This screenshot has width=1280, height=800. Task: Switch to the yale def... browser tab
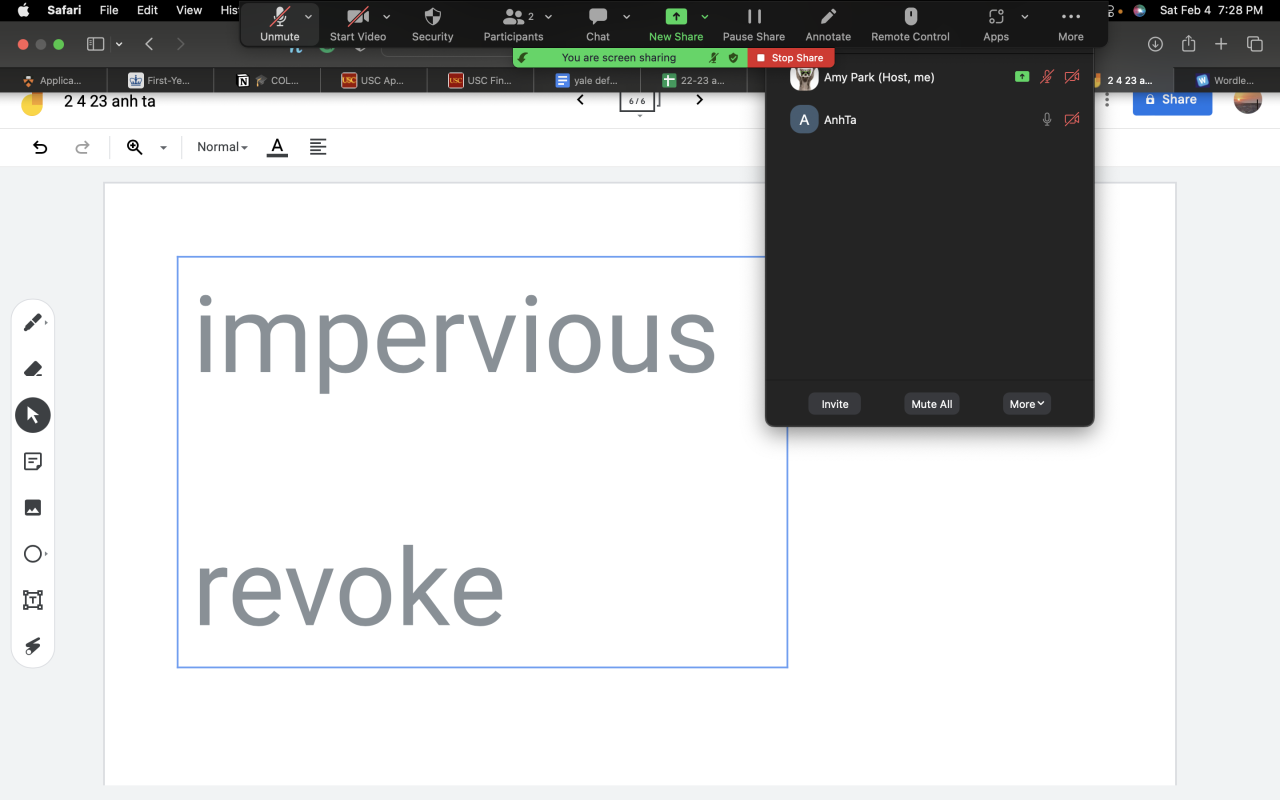click(x=587, y=80)
